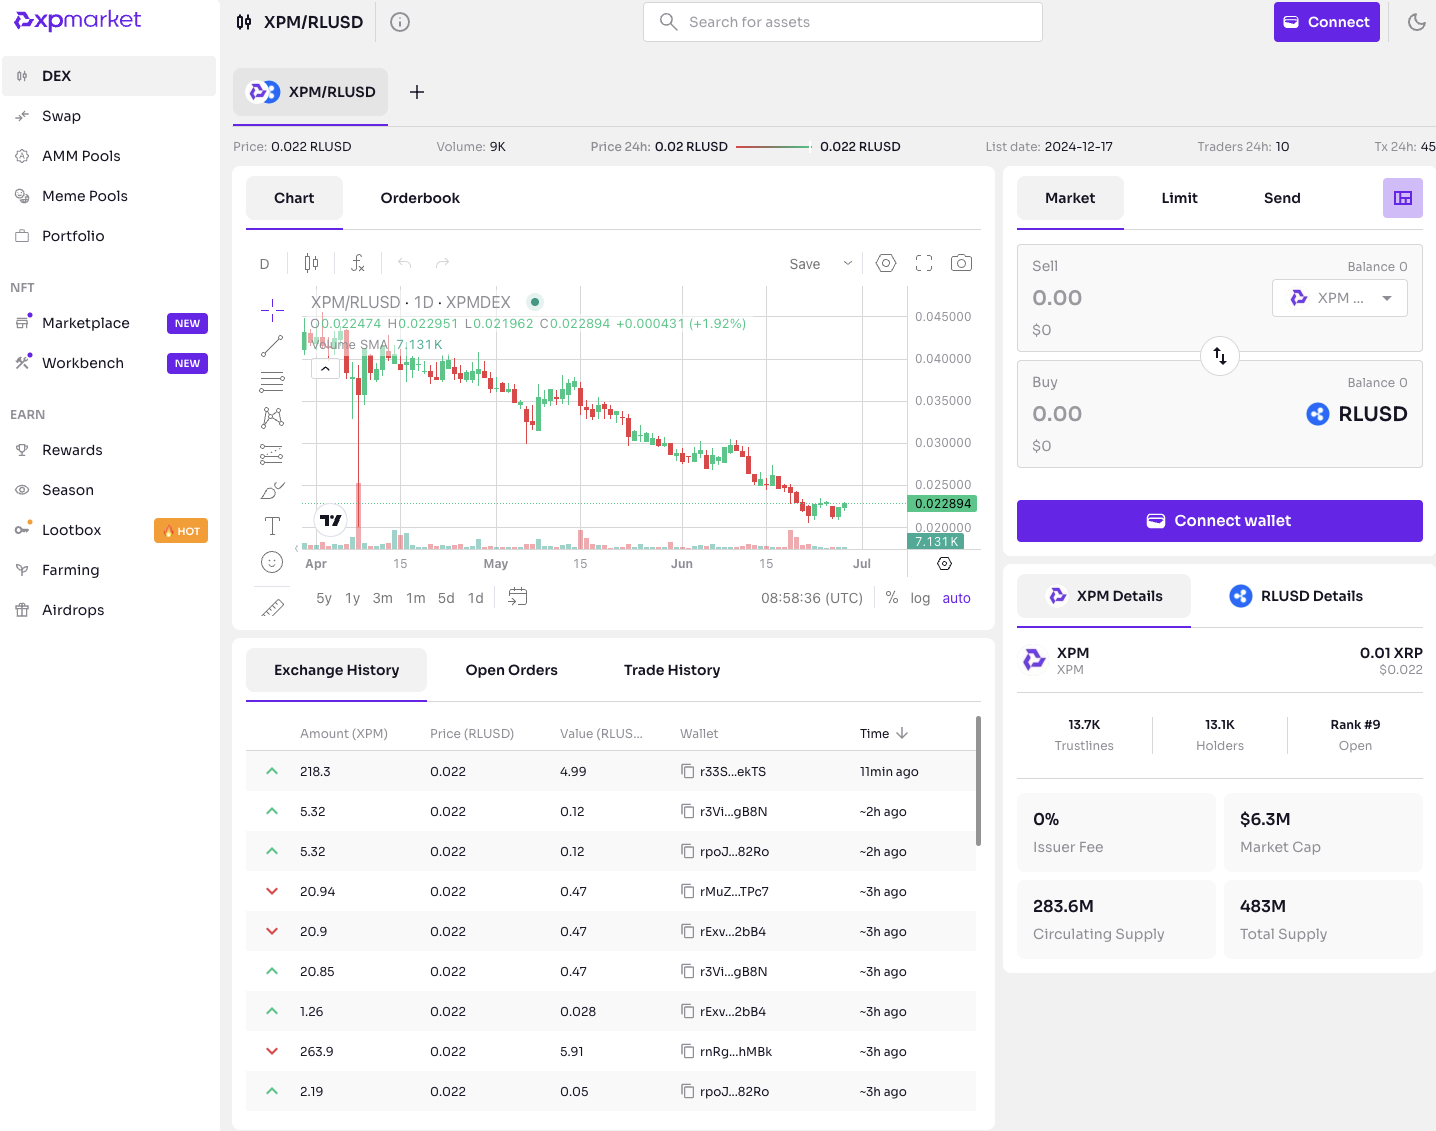Select the forecasting and measurement tool
Viewport: 1436px width, 1131px height.
point(272,454)
